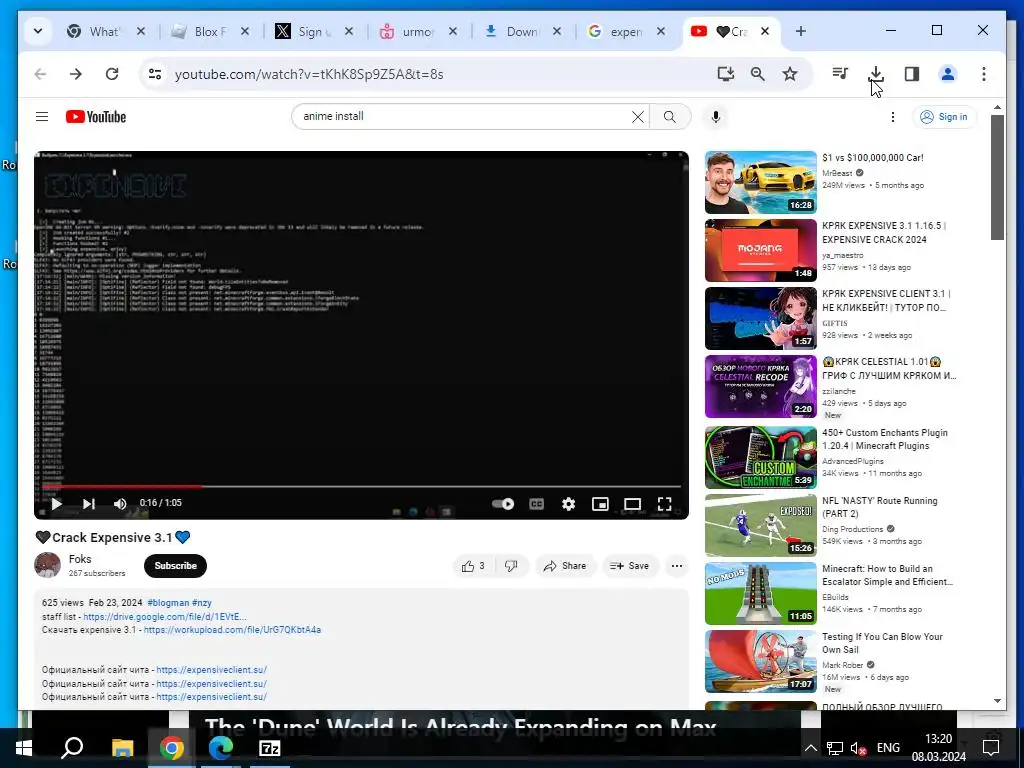Toggle closed captions
The image size is (1024, 768).
point(536,504)
